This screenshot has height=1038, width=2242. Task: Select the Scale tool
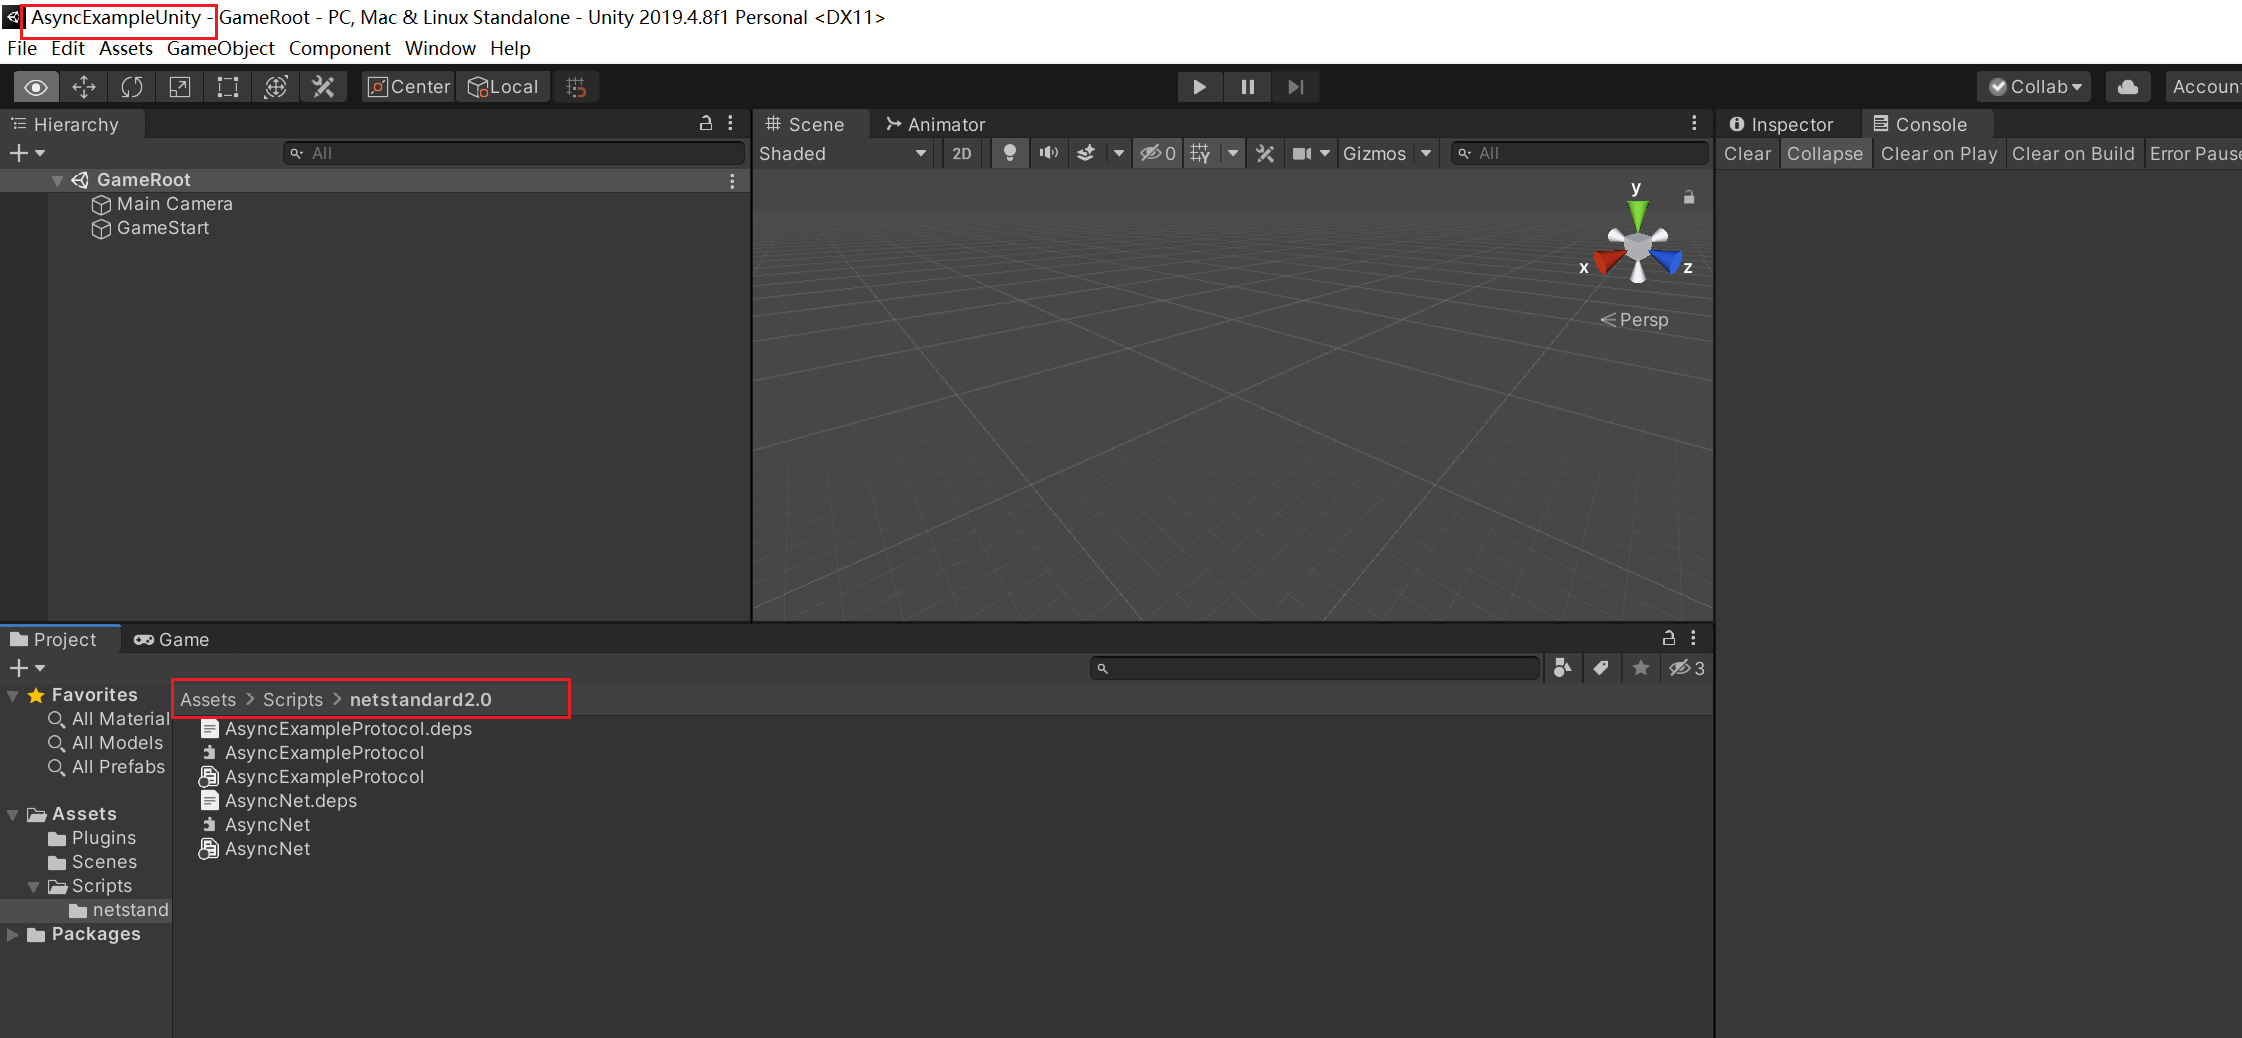(180, 87)
